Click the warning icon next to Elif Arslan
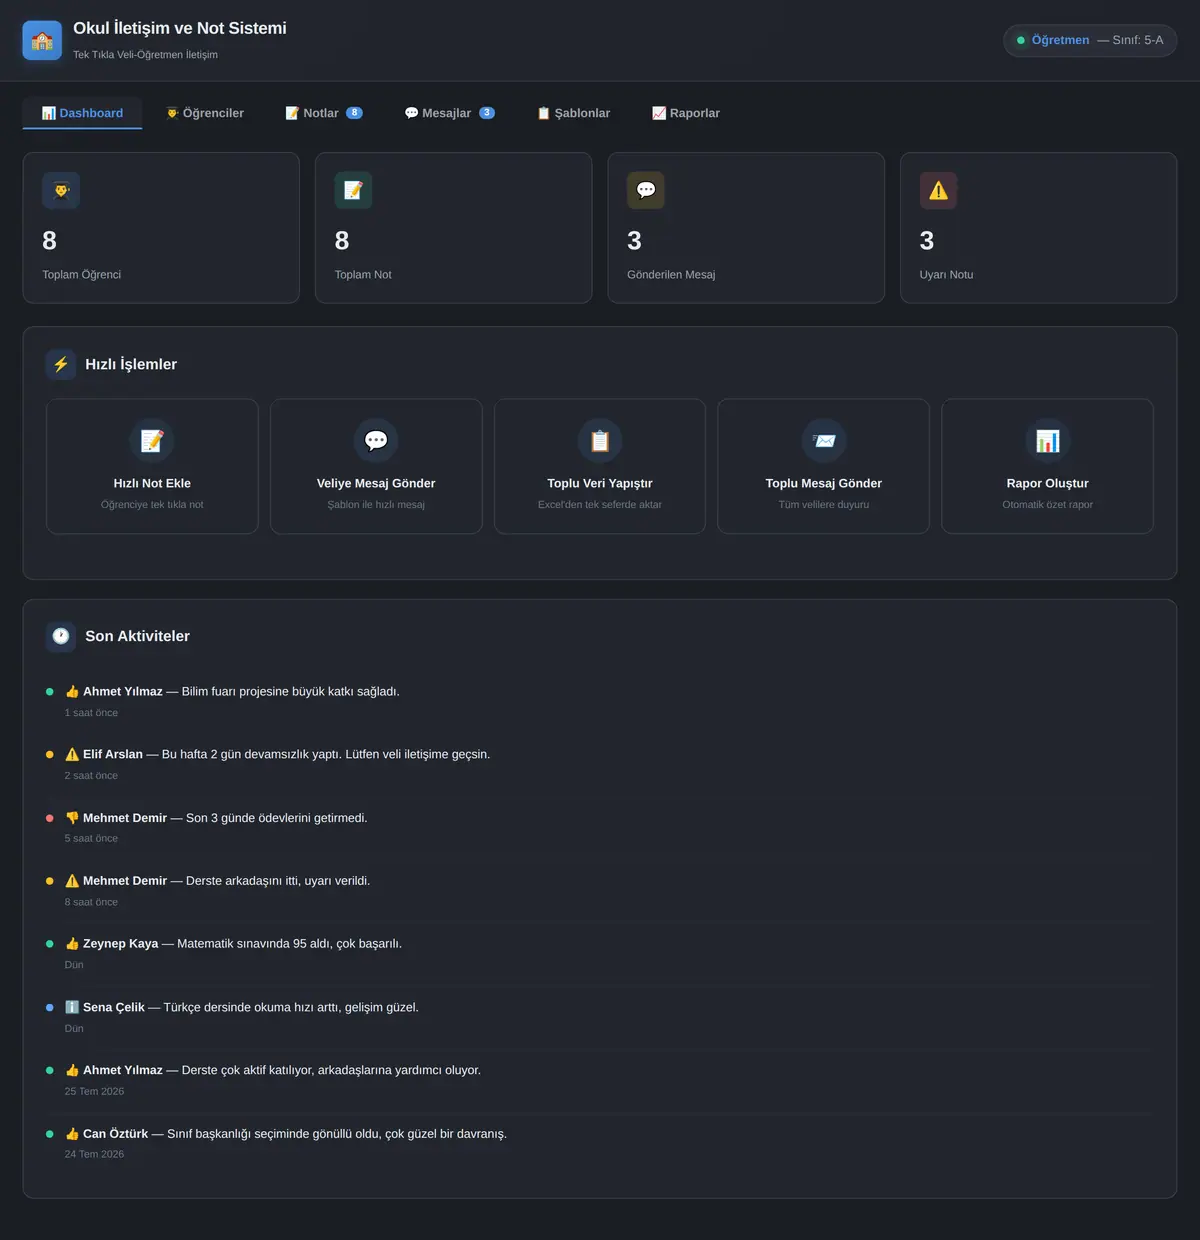The image size is (1200, 1240). coord(72,755)
